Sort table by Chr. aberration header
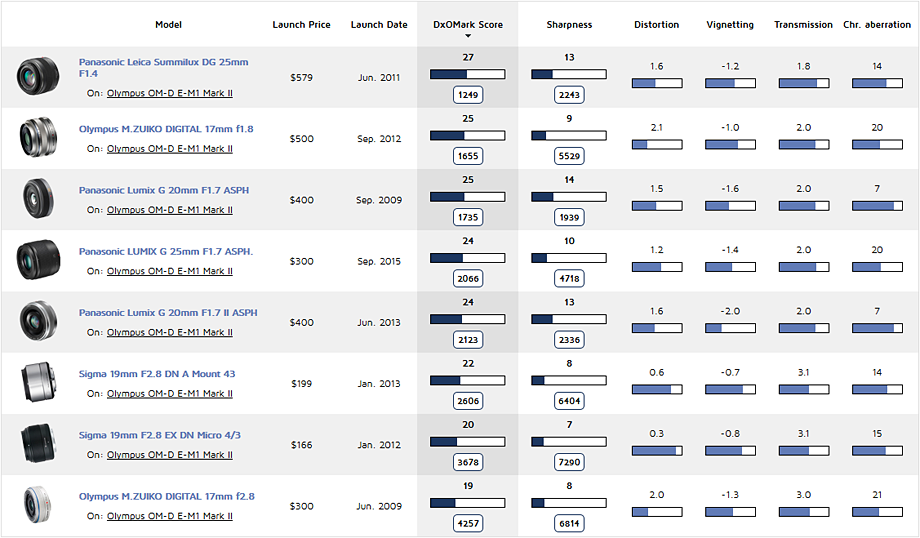 877,25
